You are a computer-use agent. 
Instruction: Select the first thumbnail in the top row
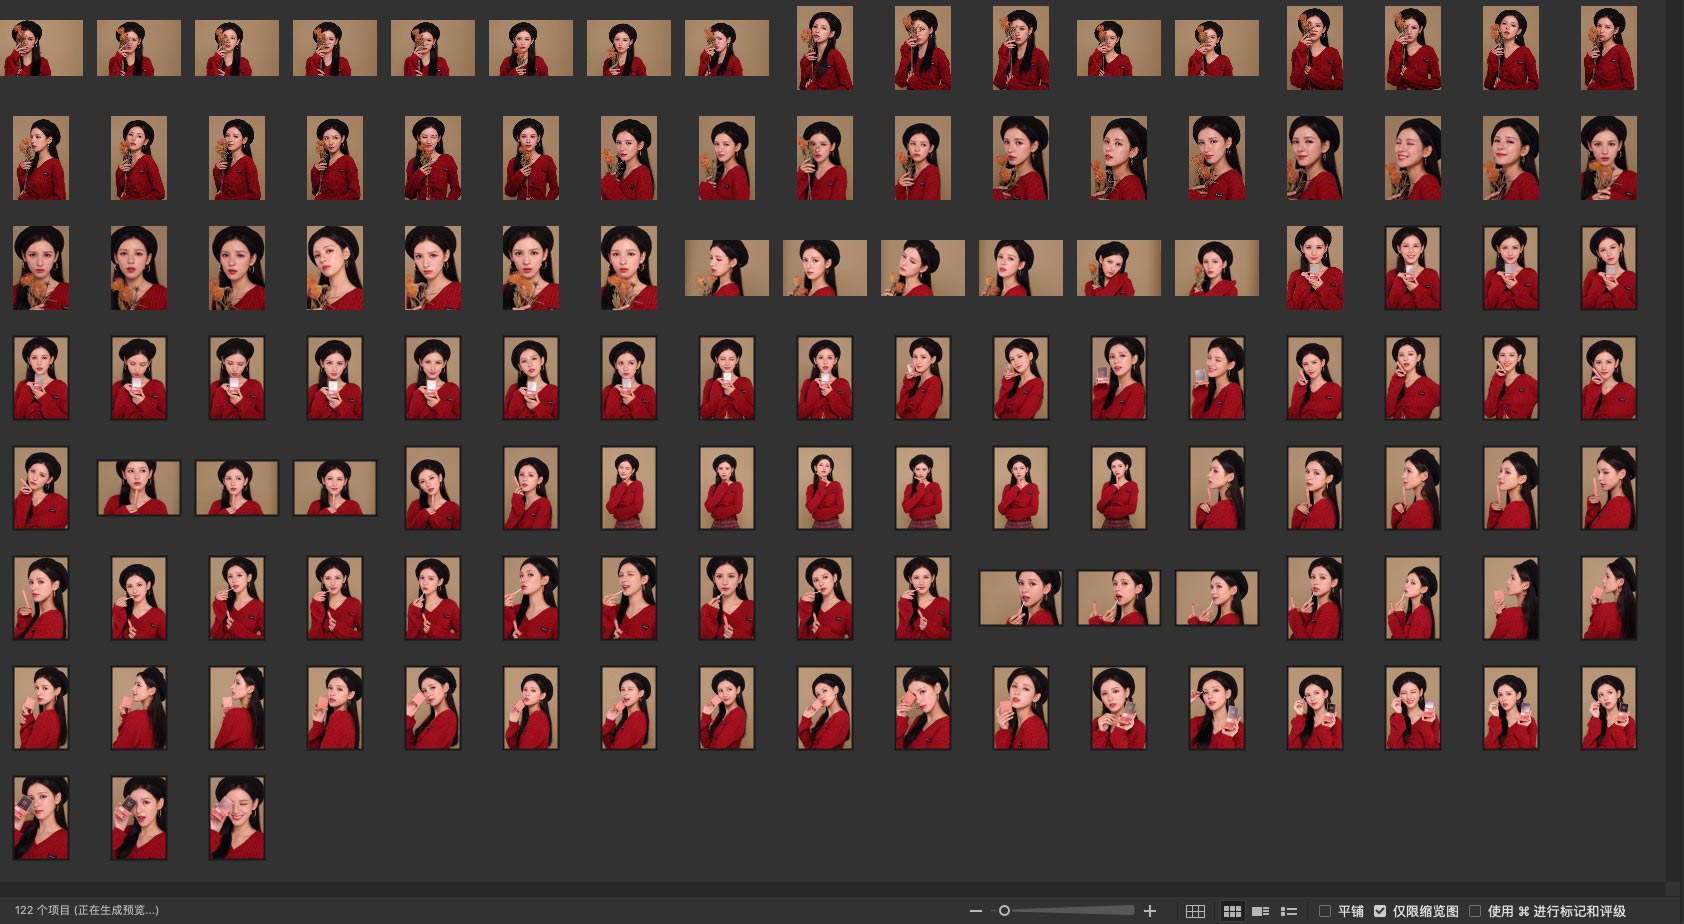click(x=41, y=48)
